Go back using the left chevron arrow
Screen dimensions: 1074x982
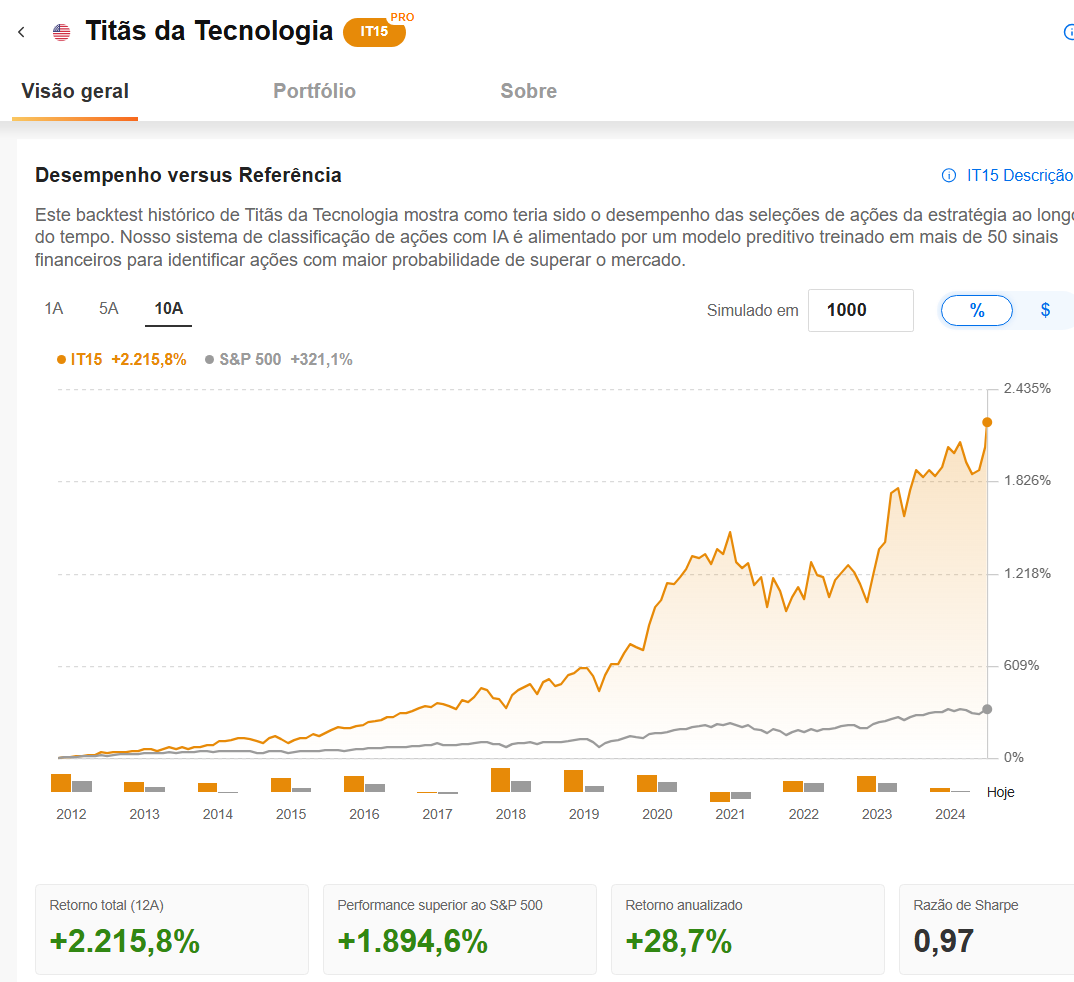tap(21, 32)
